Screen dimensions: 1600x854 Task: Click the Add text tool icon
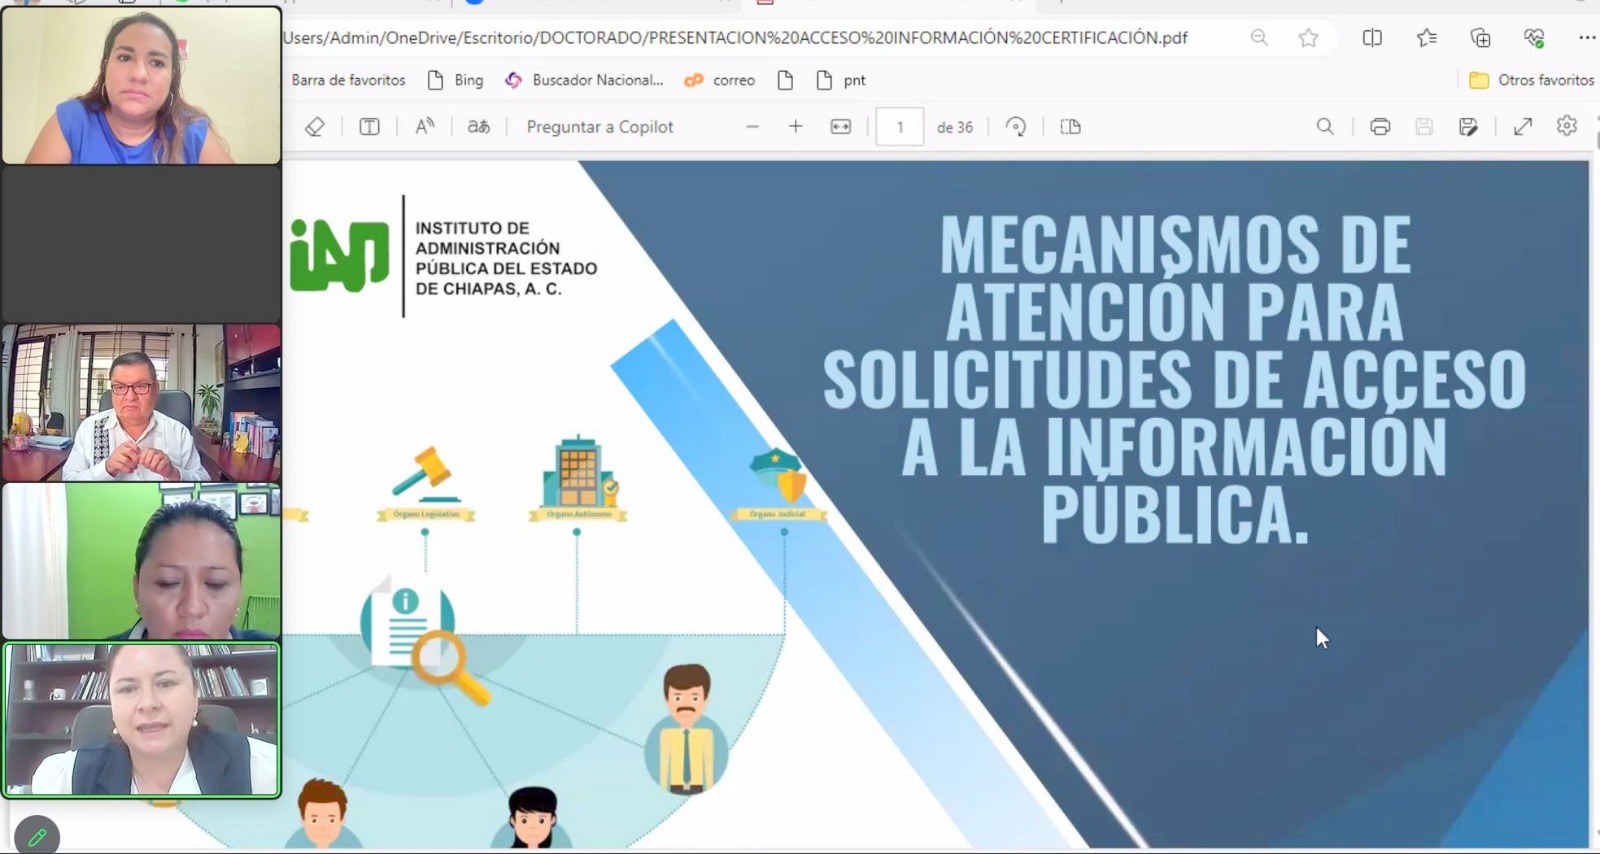tap(369, 127)
